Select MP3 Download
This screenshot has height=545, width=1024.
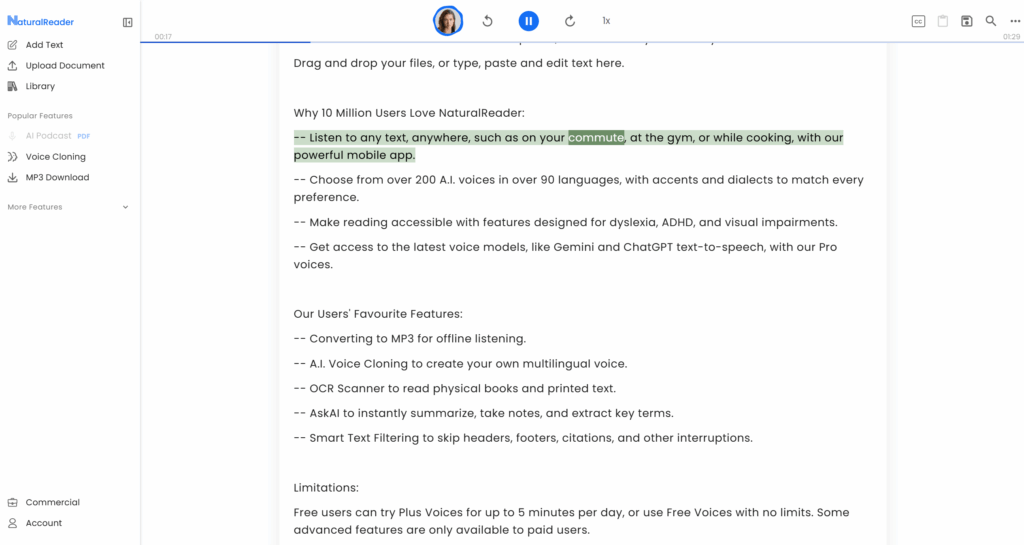point(57,178)
